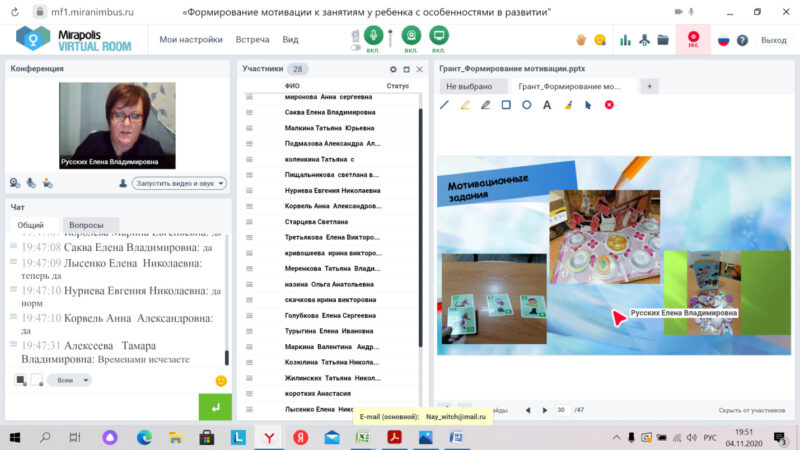Screen dimensions: 800x450
Task: Toggle the green webcam button
Action: point(411,35)
